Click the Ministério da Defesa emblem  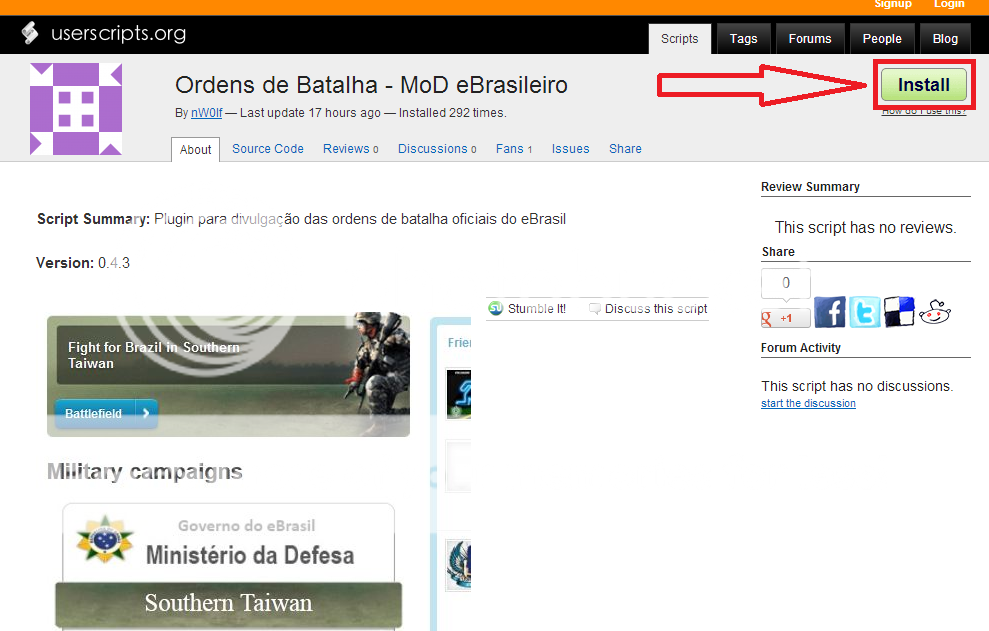[x=105, y=539]
